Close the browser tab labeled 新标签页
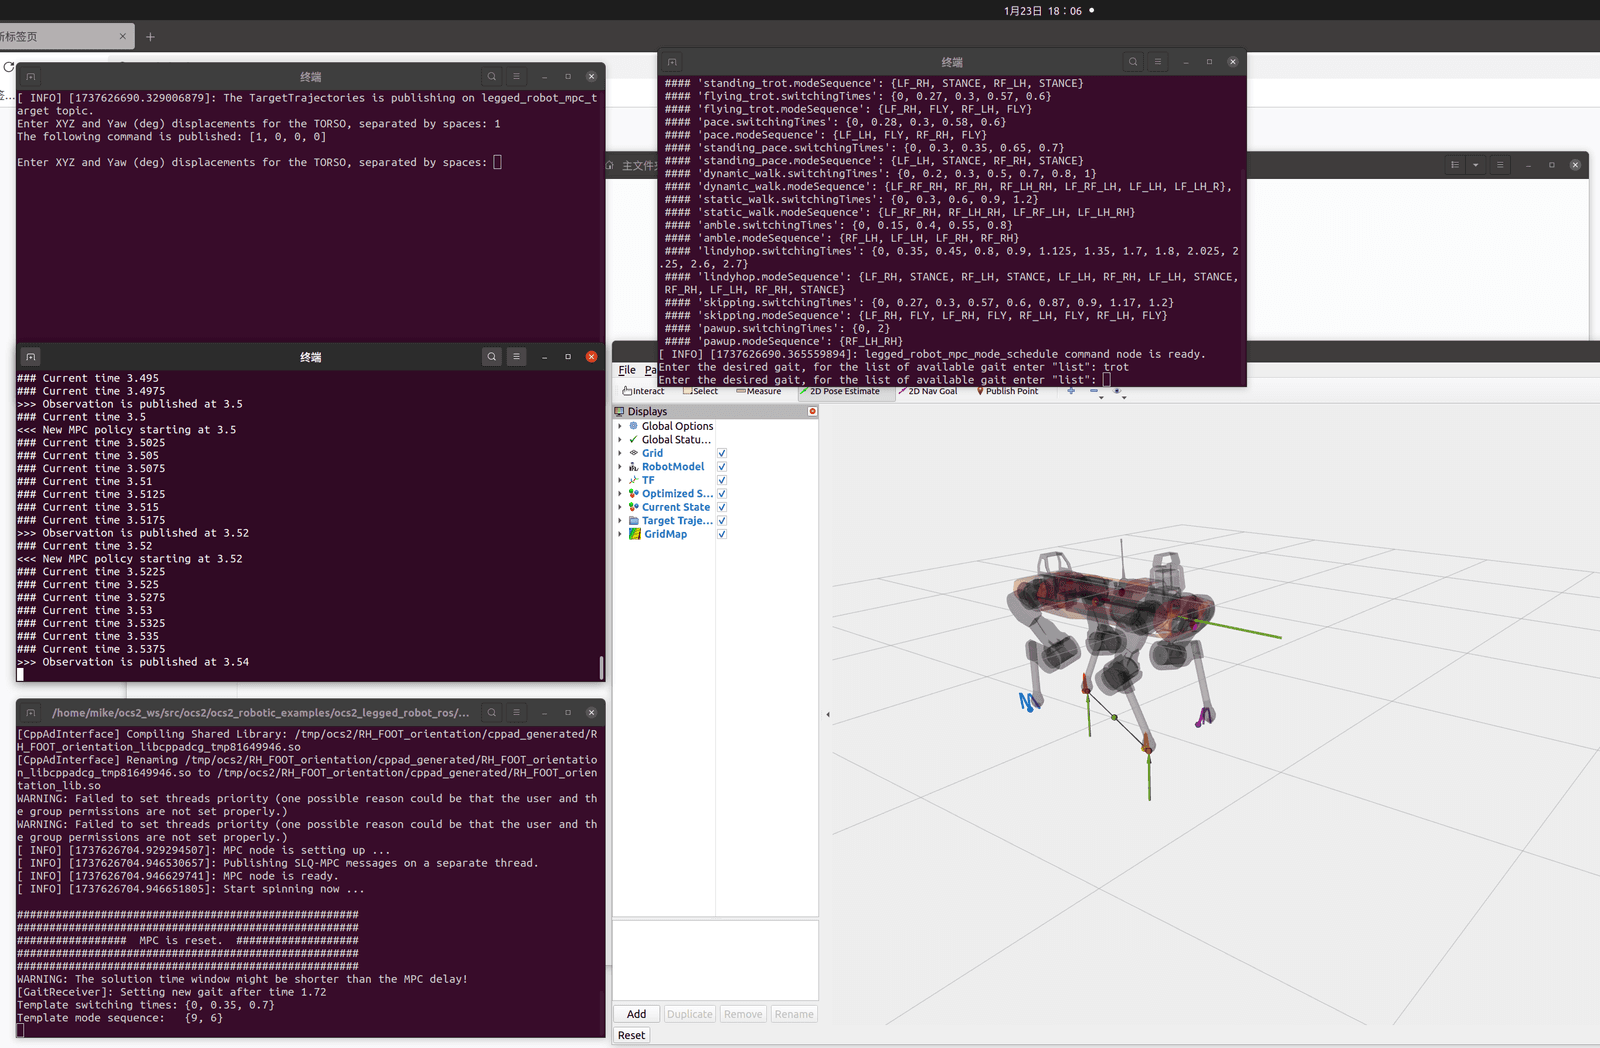 click(123, 36)
